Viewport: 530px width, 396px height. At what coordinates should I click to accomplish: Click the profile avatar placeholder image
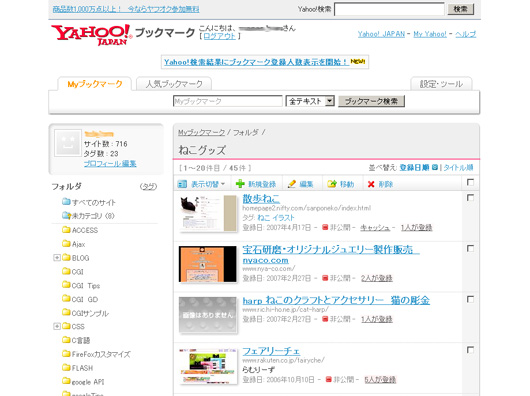pos(68,143)
